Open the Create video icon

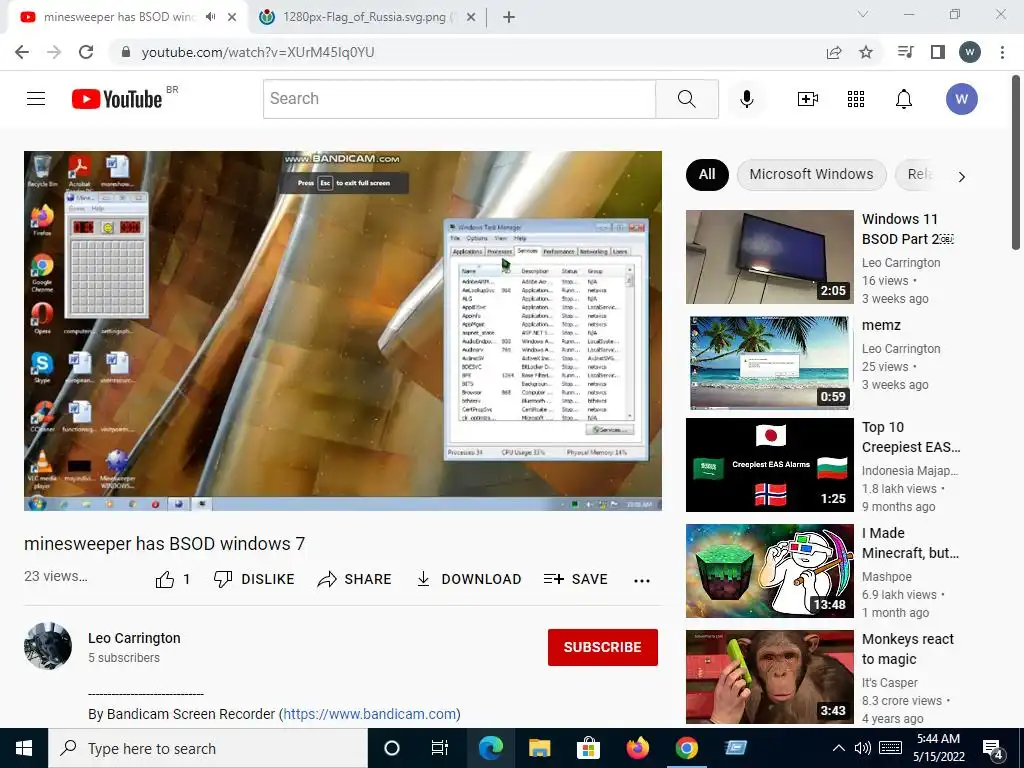[x=808, y=99]
